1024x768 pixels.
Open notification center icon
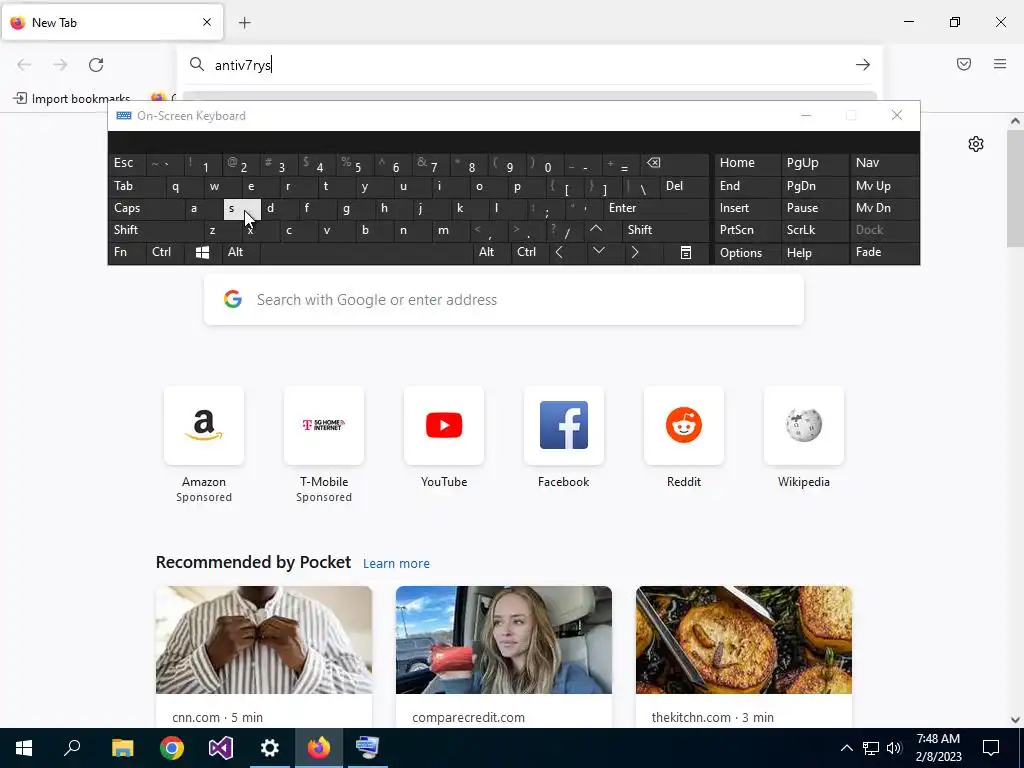[x=991, y=748]
